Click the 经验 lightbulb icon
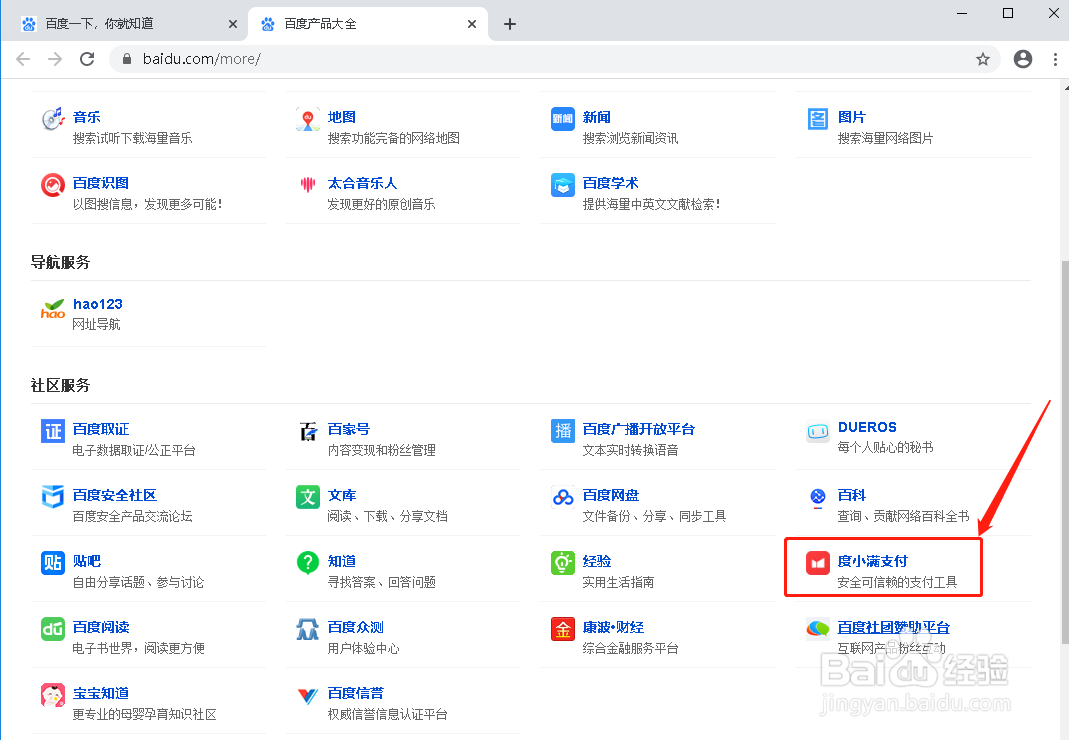Screen dimensions: 1069x740 (562, 563)
